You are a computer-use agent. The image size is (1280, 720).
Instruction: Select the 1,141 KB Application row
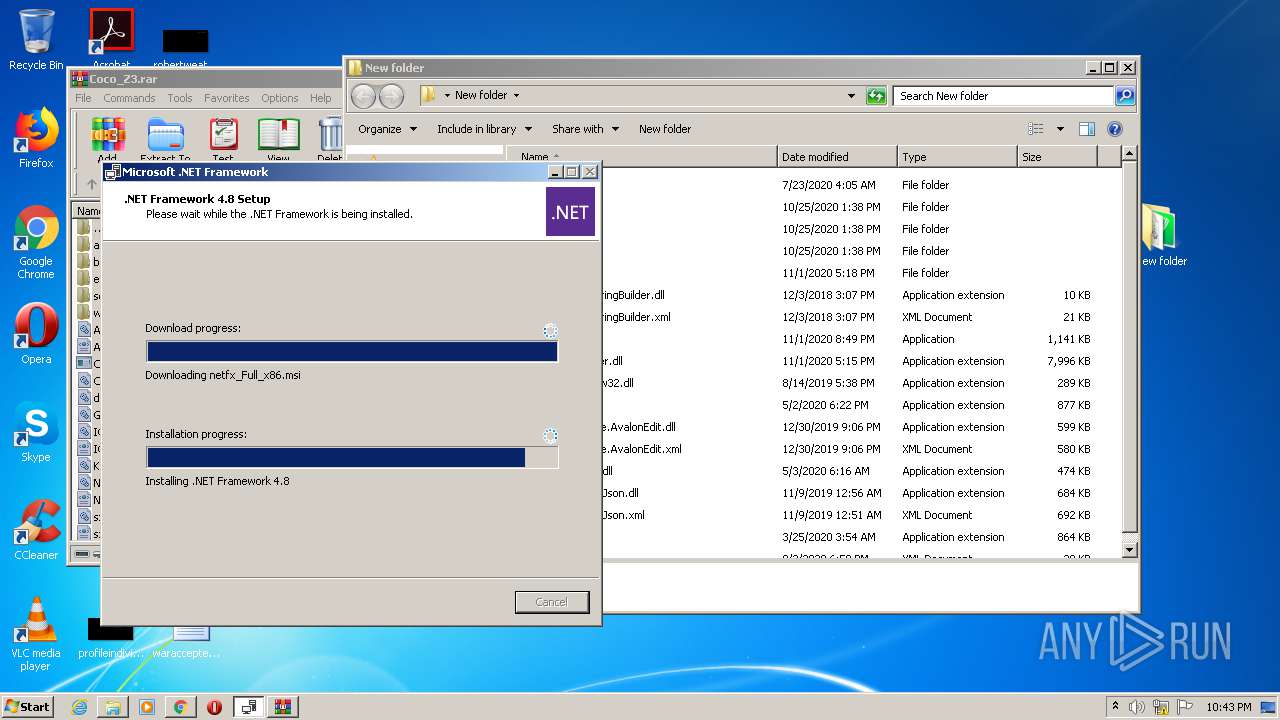point(860,339)
